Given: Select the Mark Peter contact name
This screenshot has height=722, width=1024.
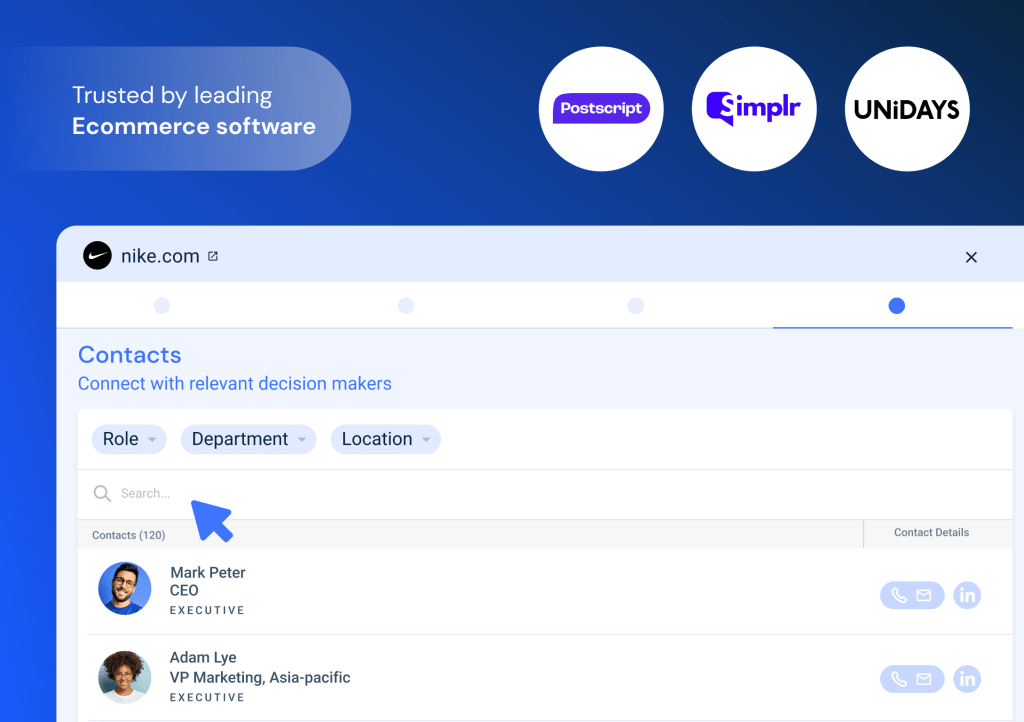Looking at the screenshot, I should [208, 573].
